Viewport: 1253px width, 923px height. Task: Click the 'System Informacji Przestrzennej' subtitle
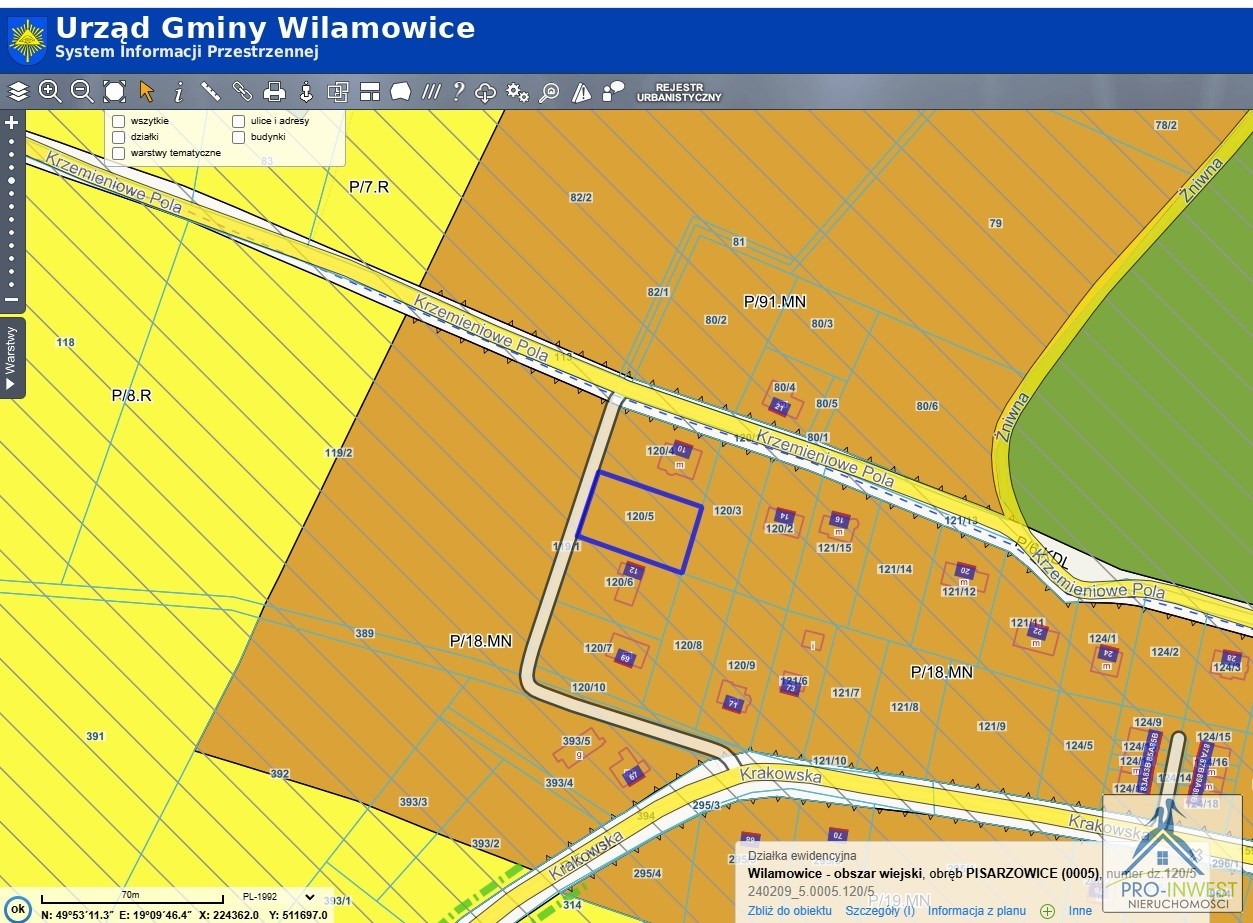coord(186,51)
